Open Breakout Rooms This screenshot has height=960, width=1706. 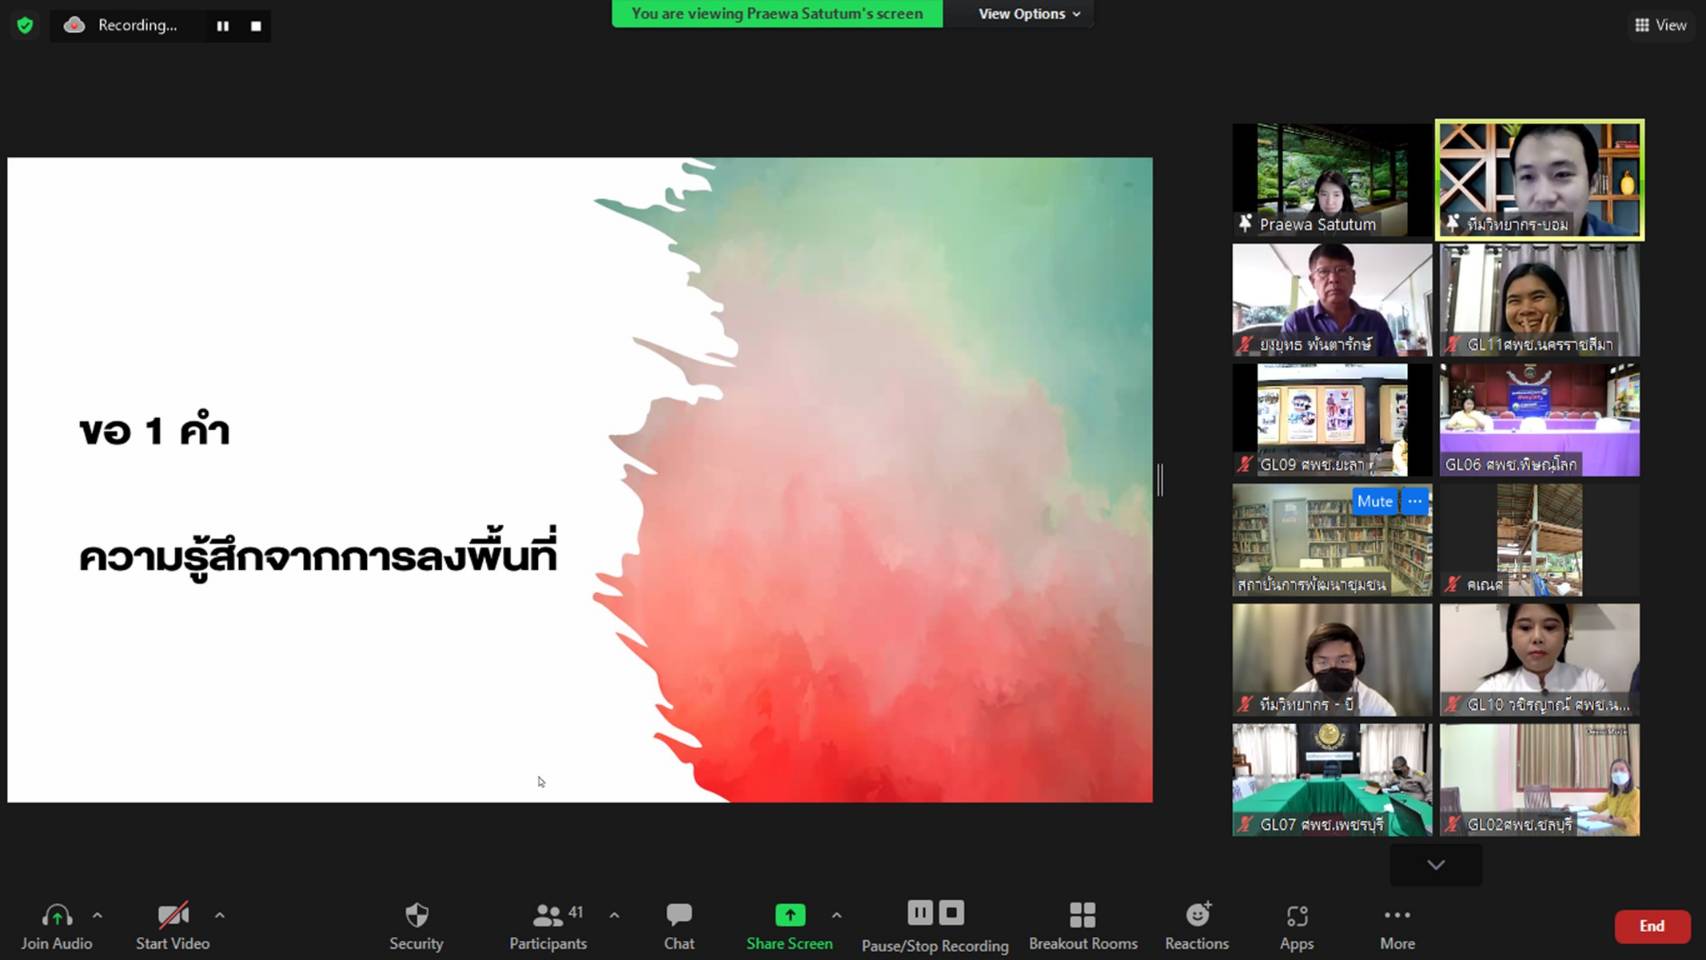tap(1083, 926)
